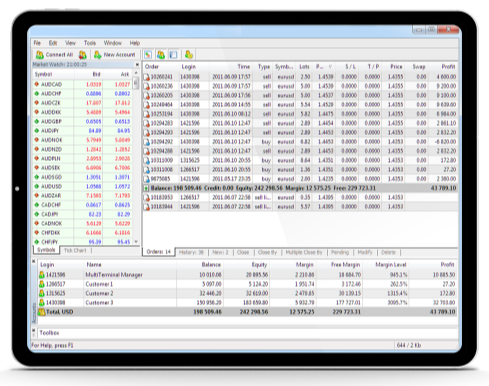Click the AUDCAD symbol arrow icon

tap(37, 84)
